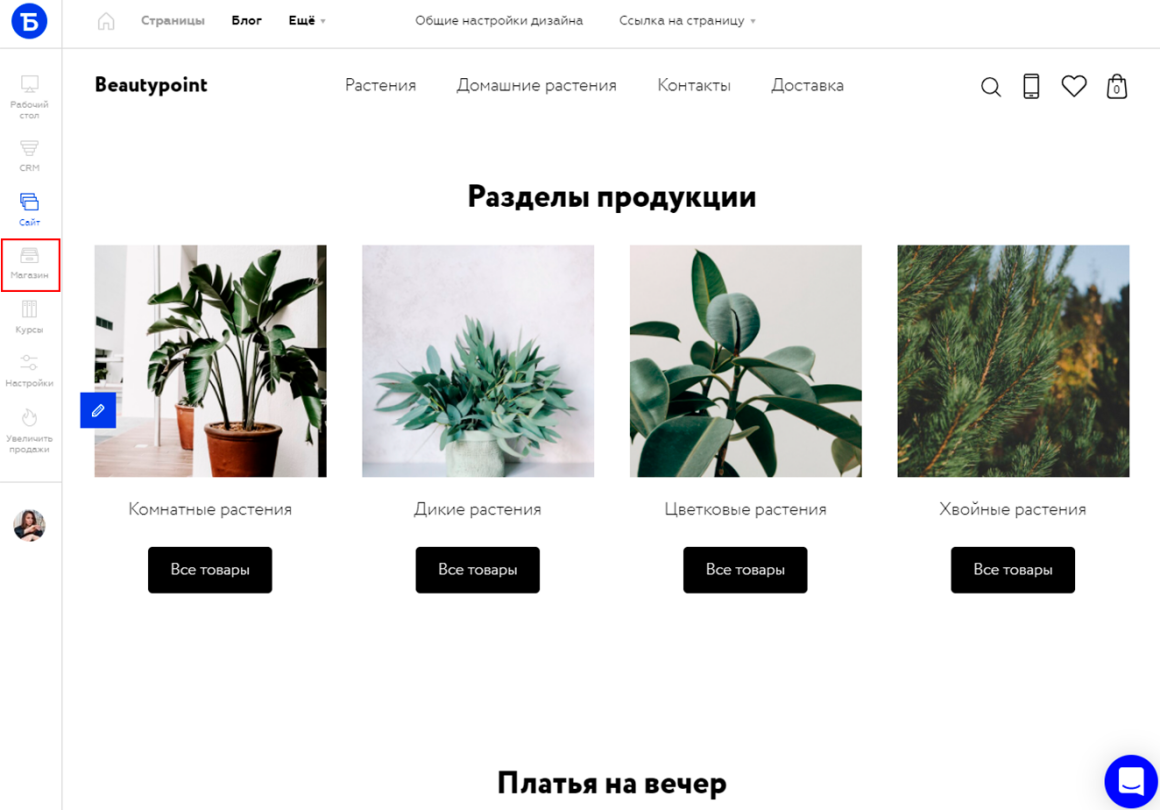1160x810 pixels.
Task: Click the Увеличить продажи flame icon
Action: click(x=30, y=417)
